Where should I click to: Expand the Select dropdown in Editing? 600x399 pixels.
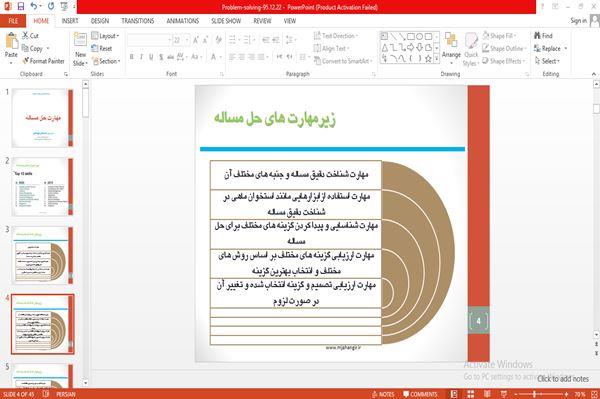pyautogui.click(x=547, y=61)
